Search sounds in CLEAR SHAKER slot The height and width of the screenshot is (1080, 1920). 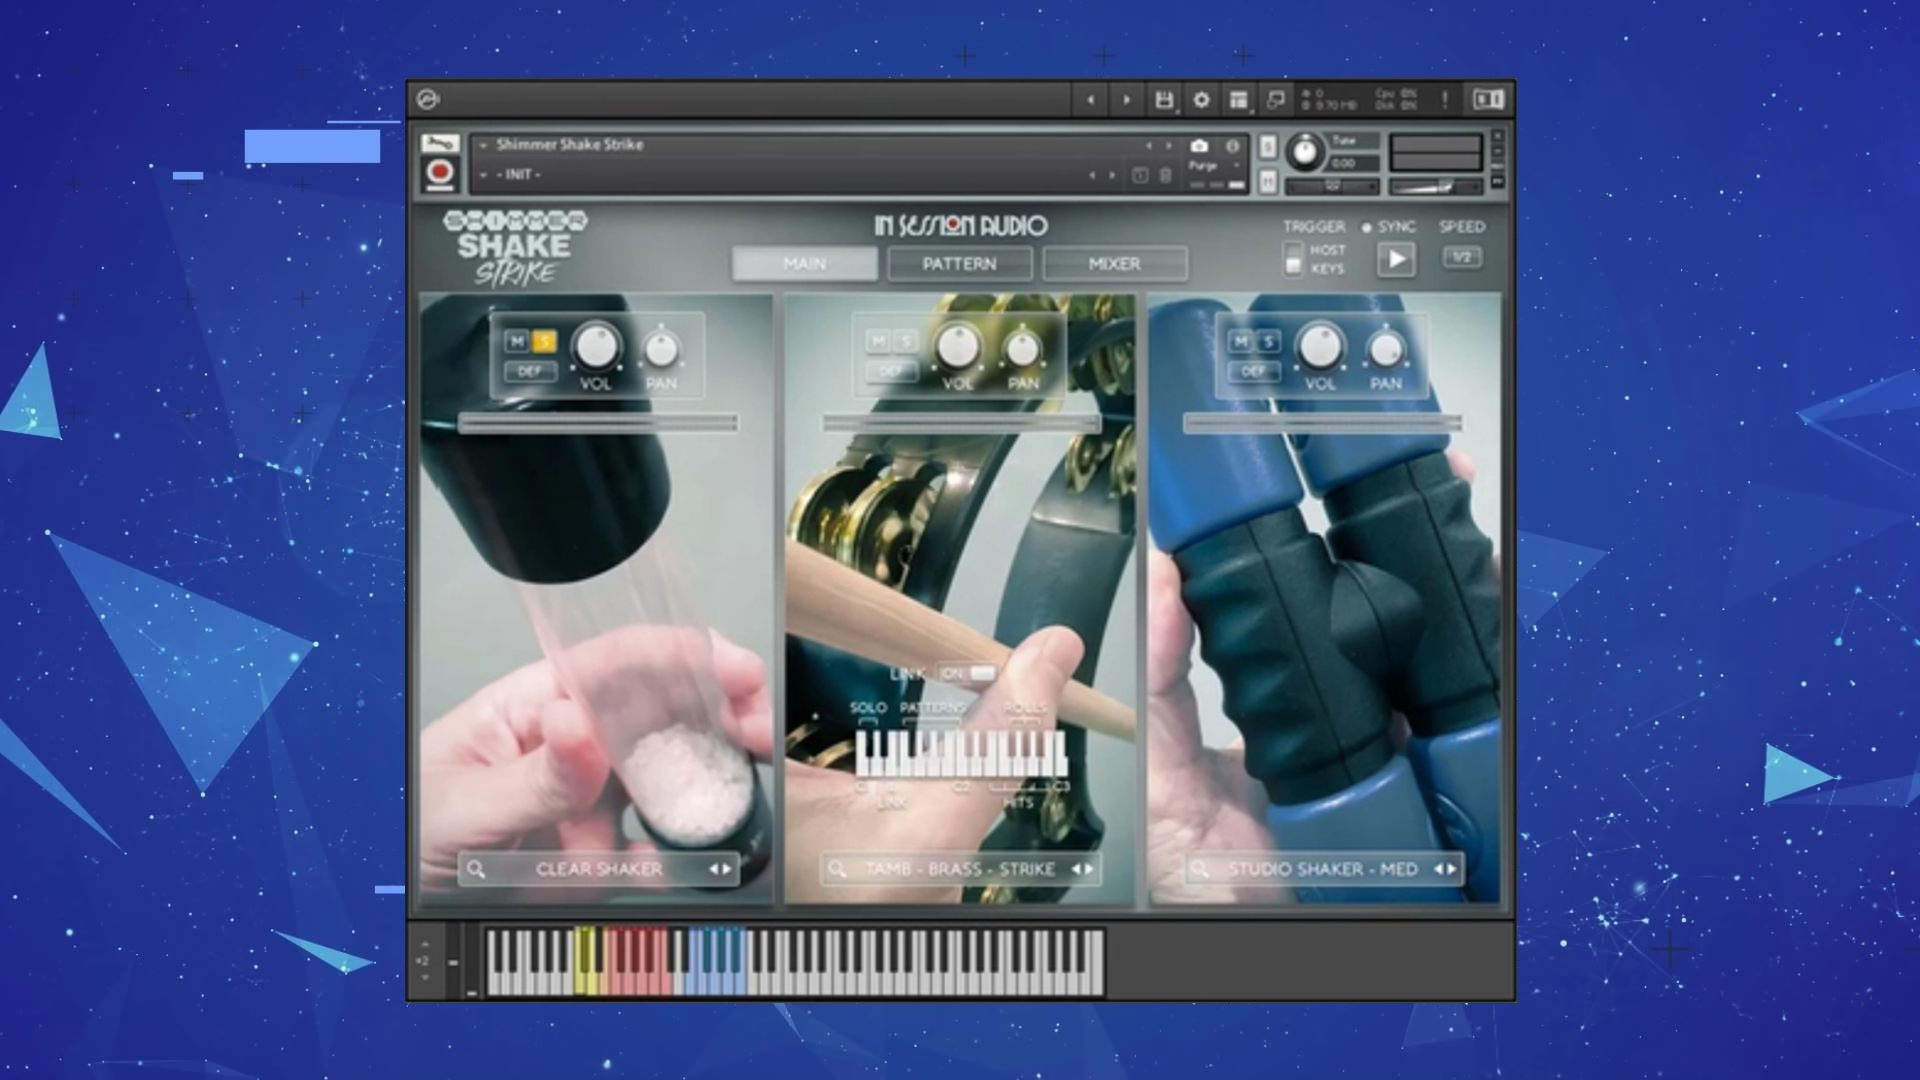click(x=476, y=869)
